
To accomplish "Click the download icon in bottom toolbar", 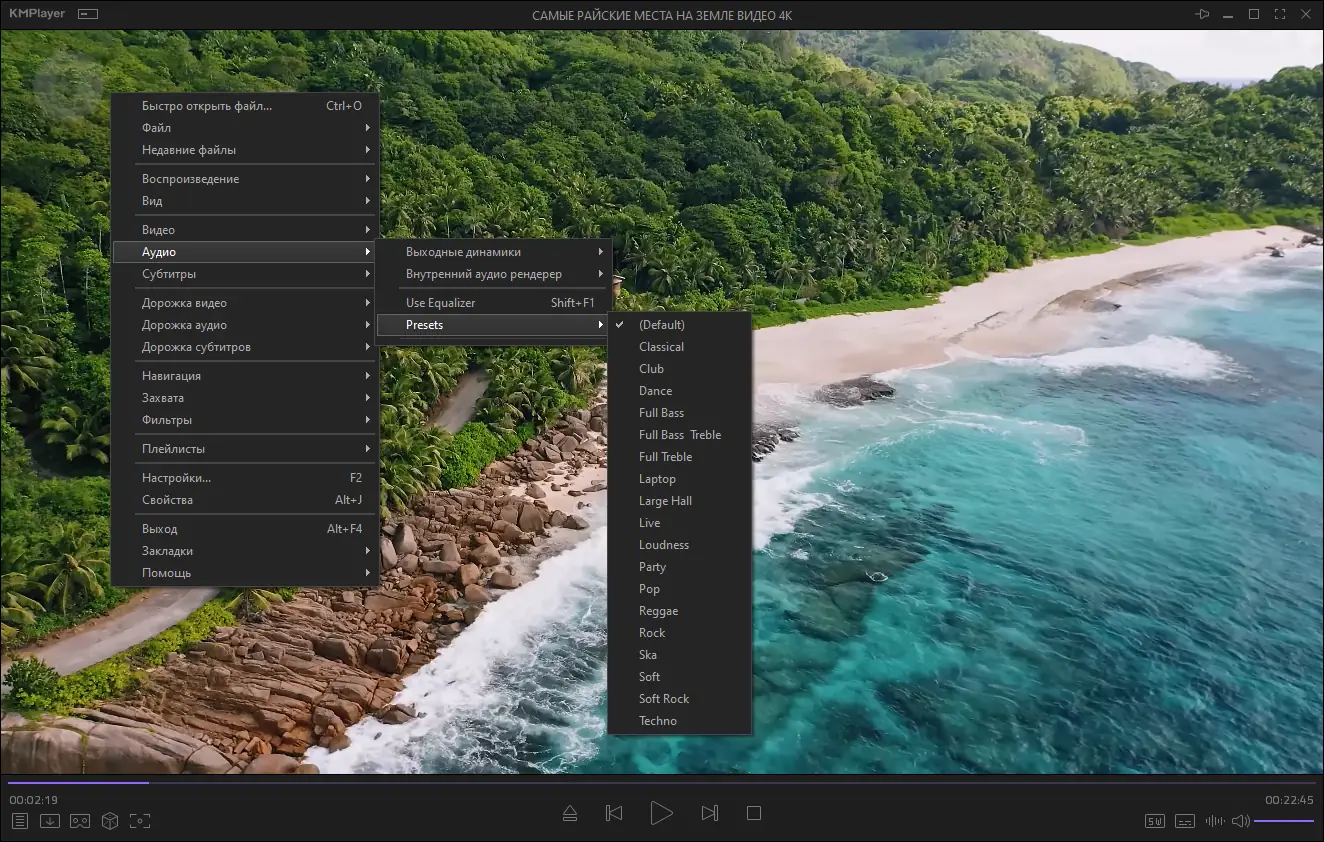I will pyautogui.click(x=49, y=821).
